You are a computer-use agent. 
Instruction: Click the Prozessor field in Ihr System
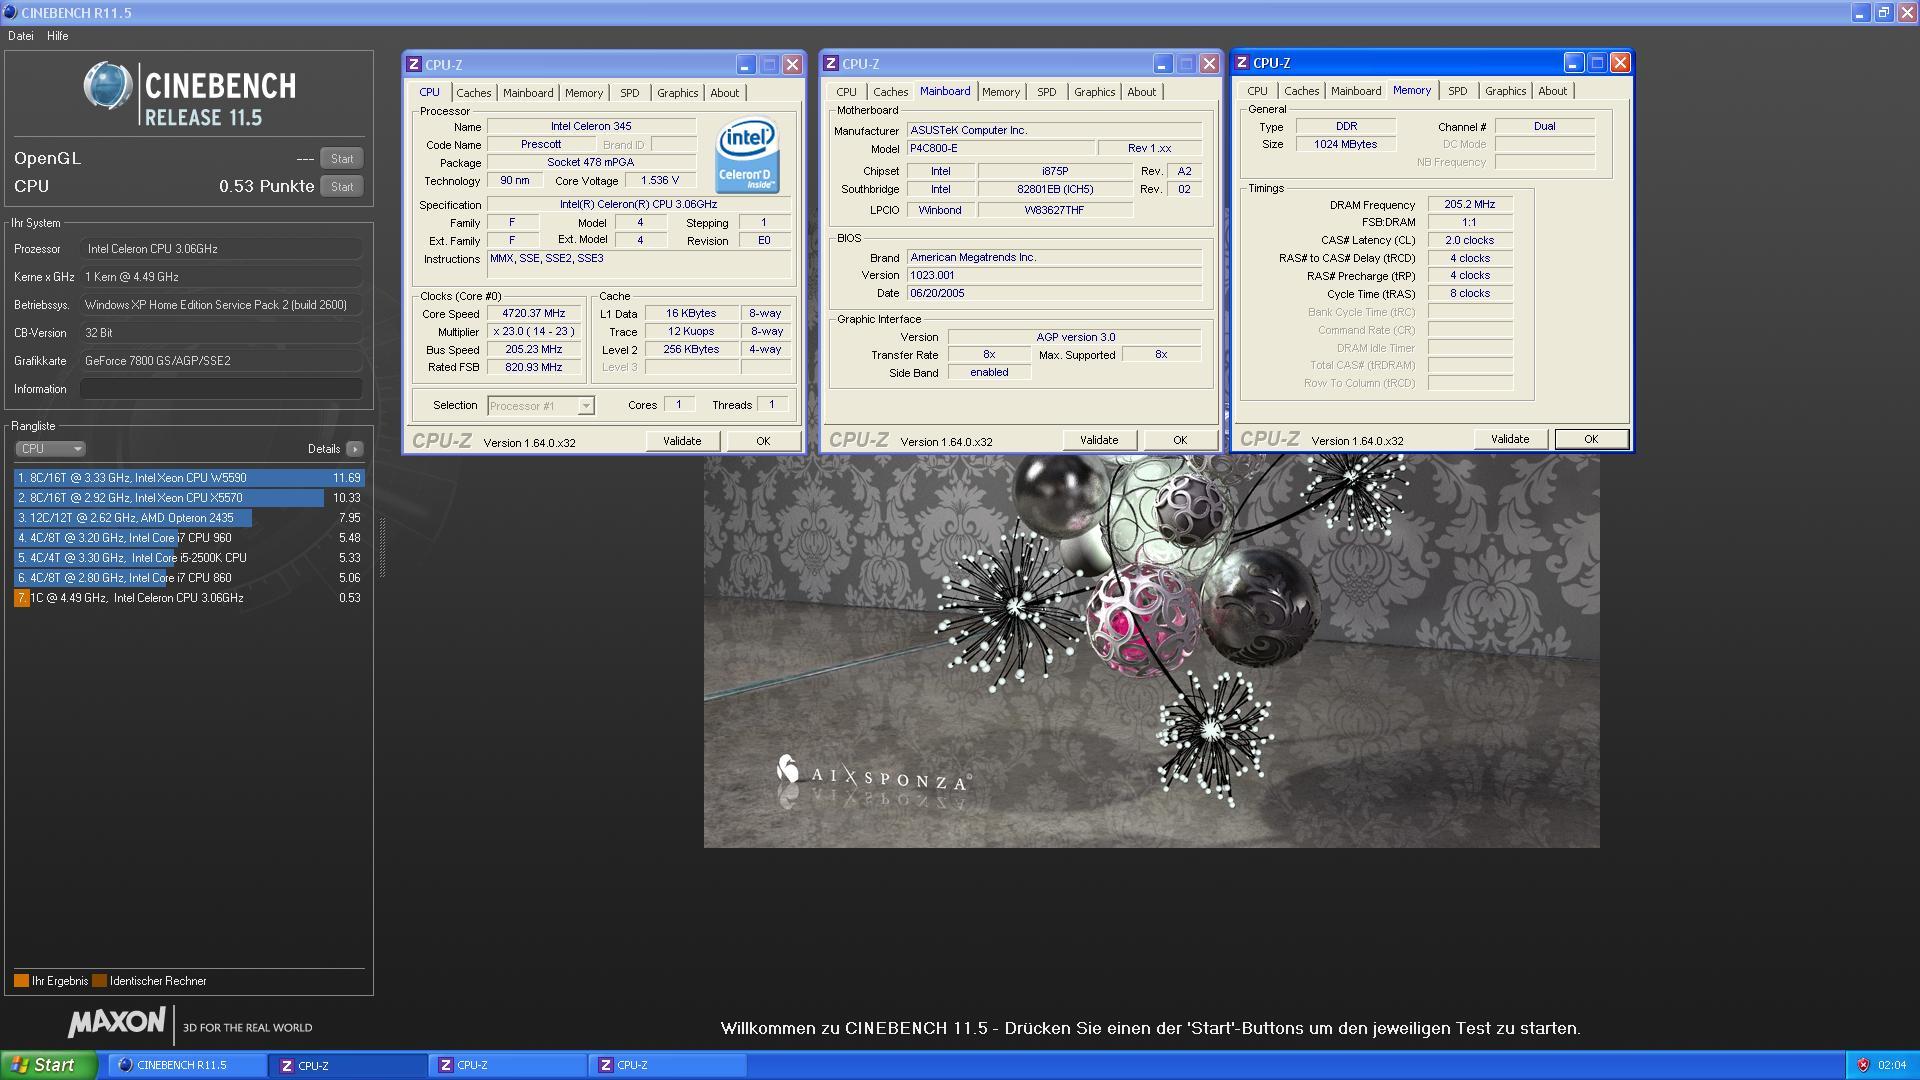tap(221, 249)
